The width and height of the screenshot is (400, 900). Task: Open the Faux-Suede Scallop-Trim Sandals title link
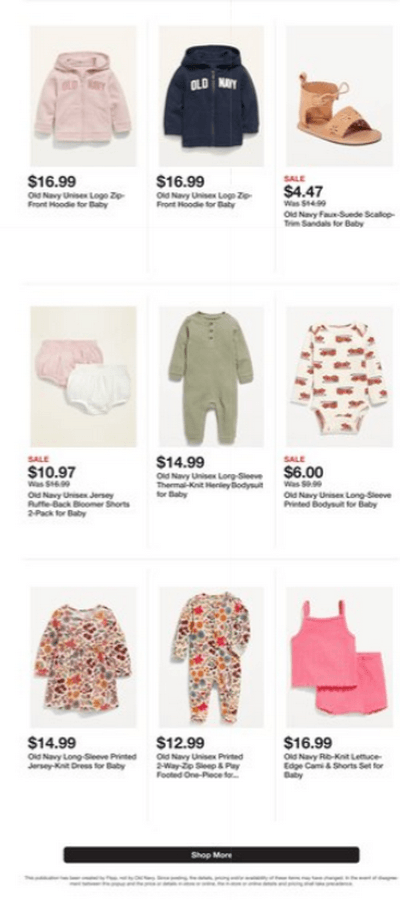point(339,219)
